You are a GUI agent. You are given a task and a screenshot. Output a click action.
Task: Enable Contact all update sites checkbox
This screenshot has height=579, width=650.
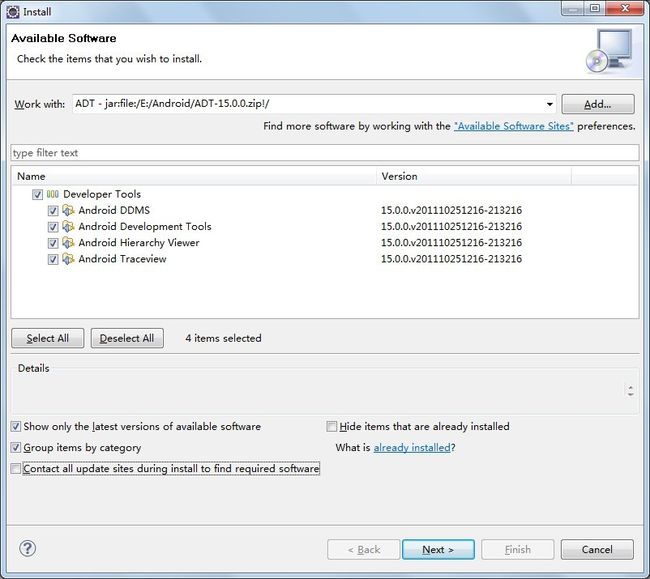click(16, 468)
